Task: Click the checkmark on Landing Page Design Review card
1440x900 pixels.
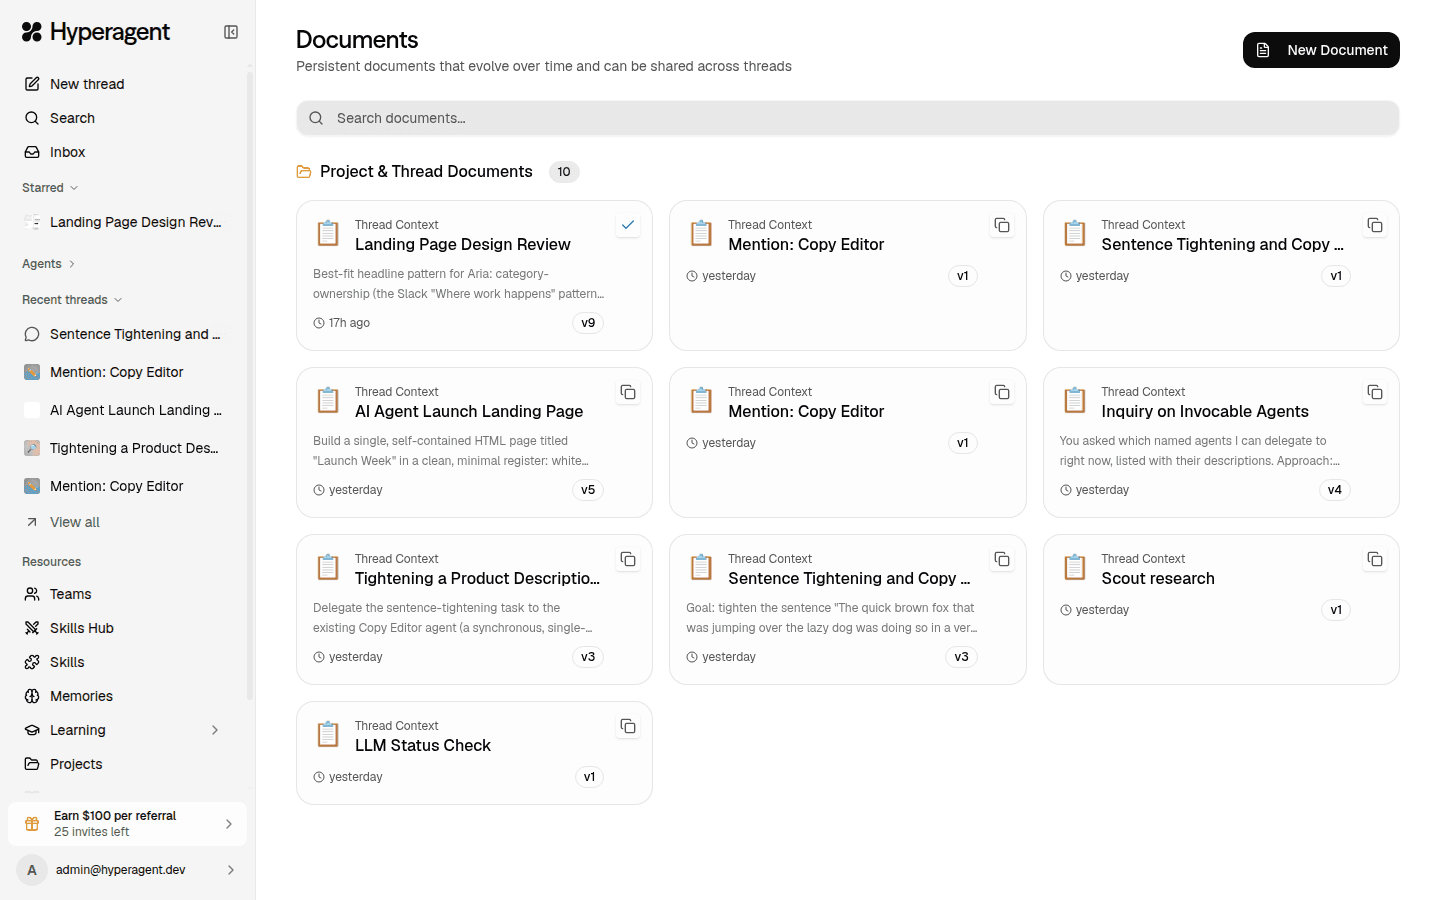Action: coord(628,225)
